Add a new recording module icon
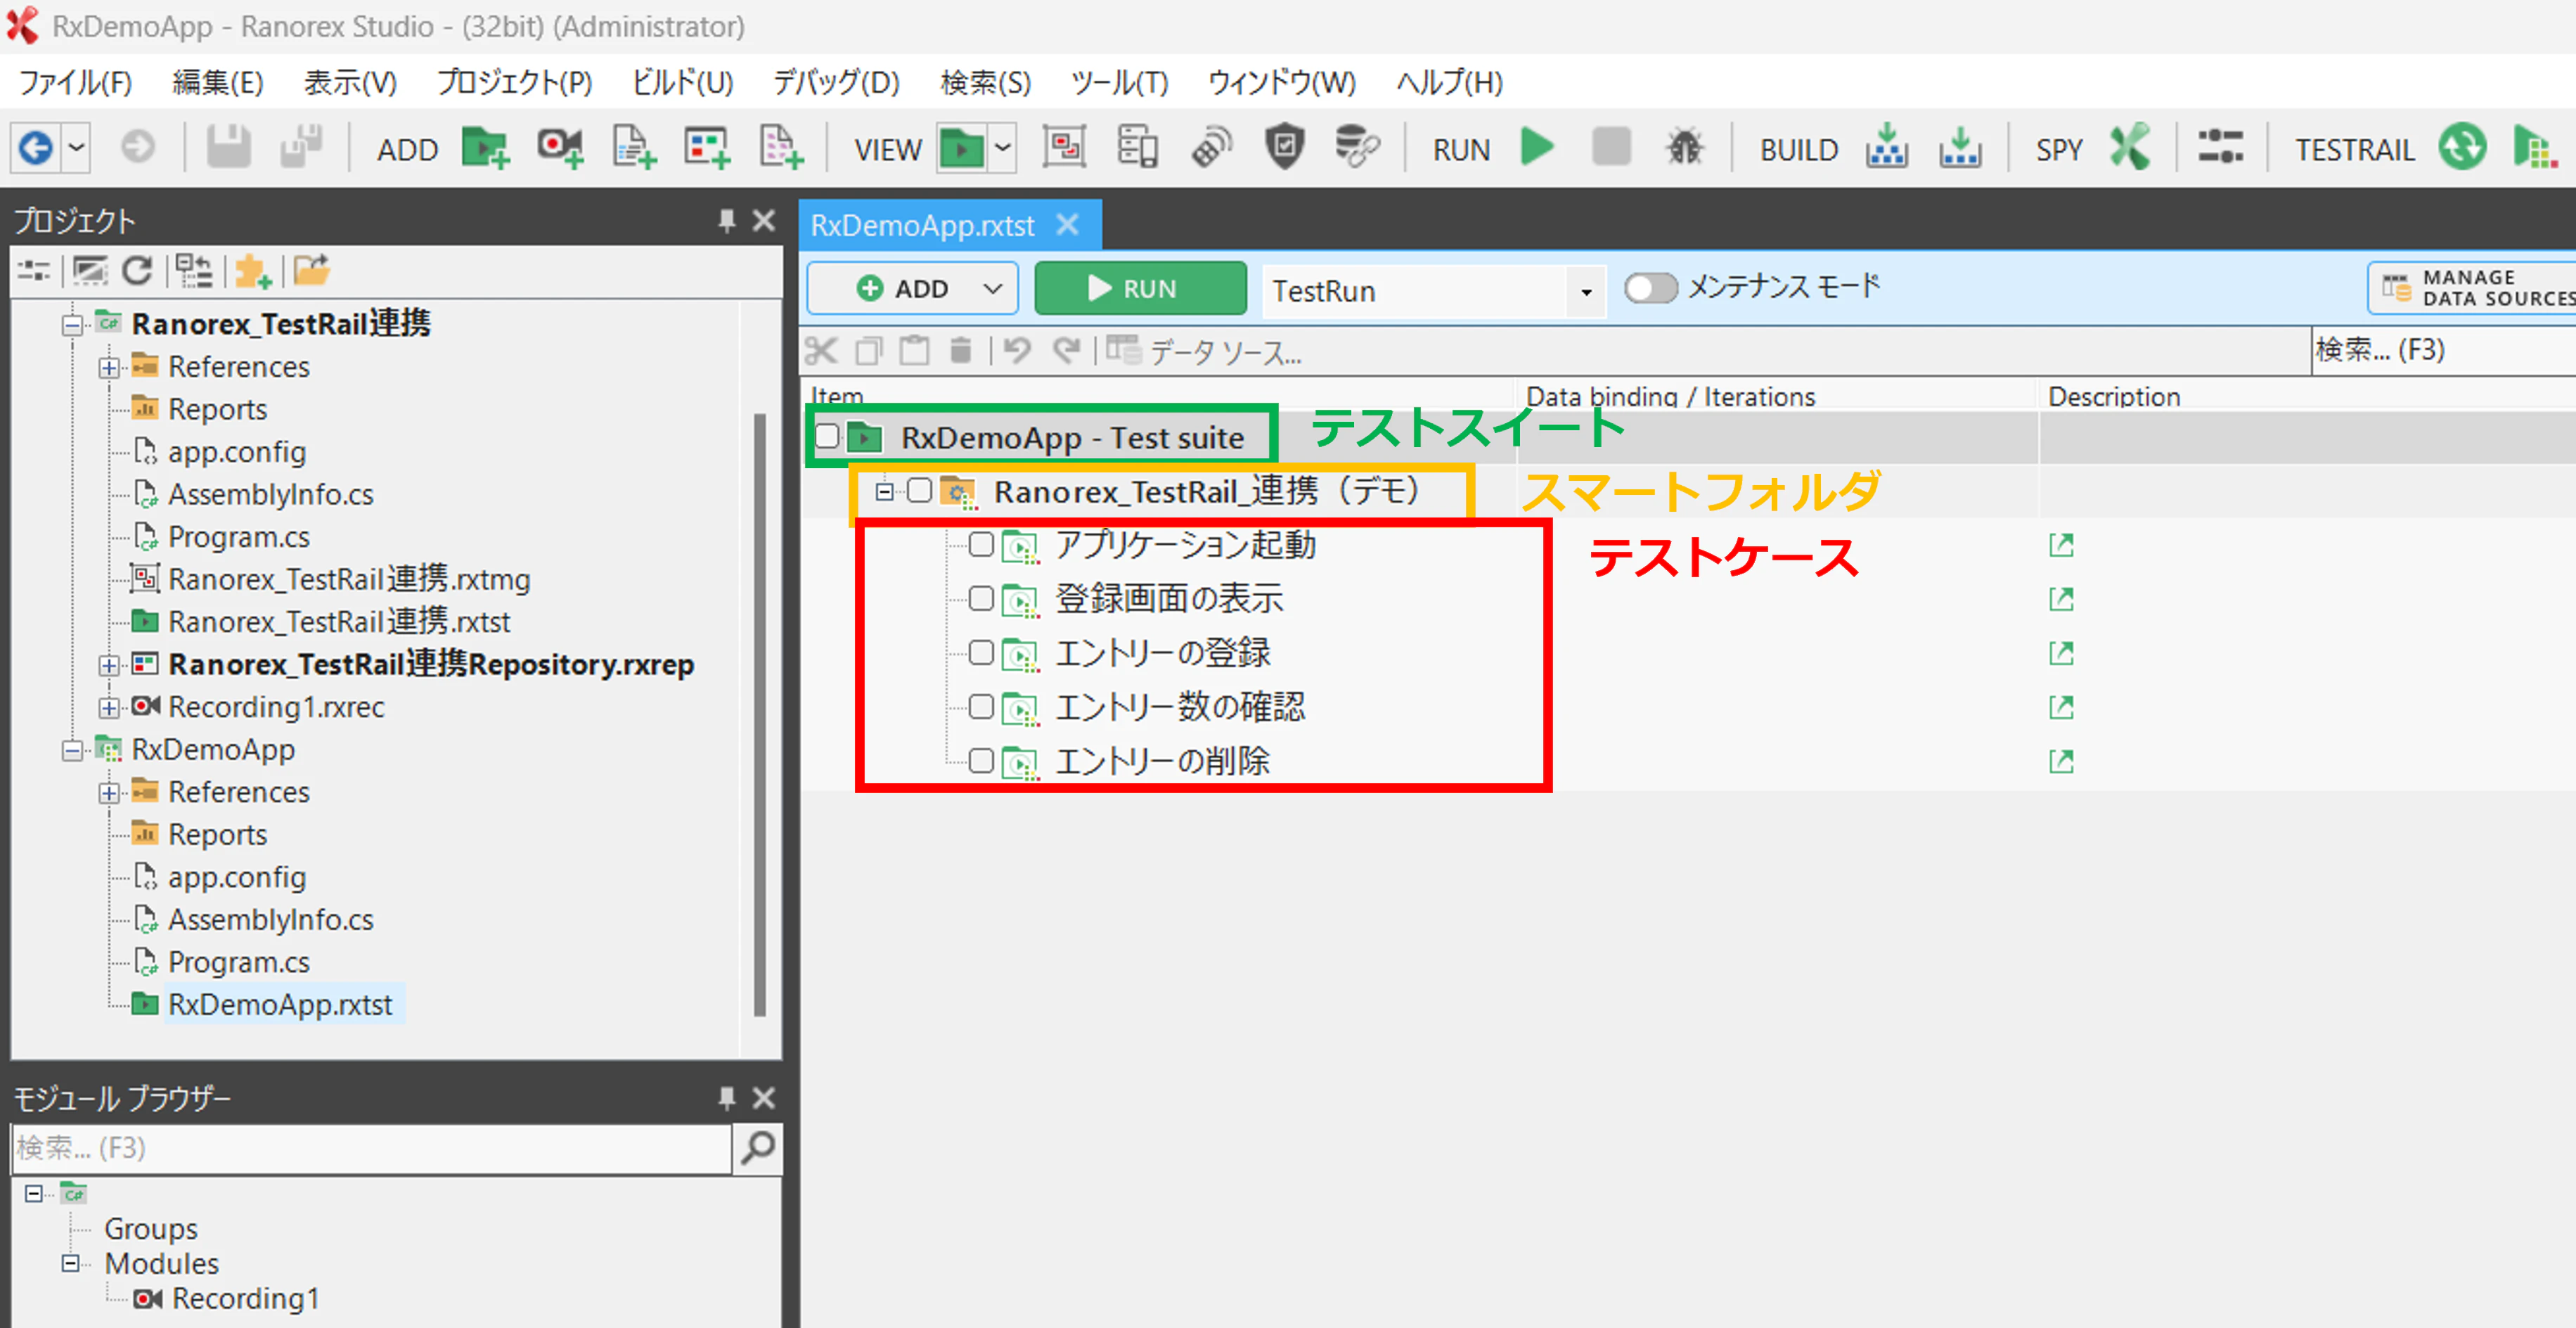Viewport: 2576px width, 1328px height. (560, 148)
